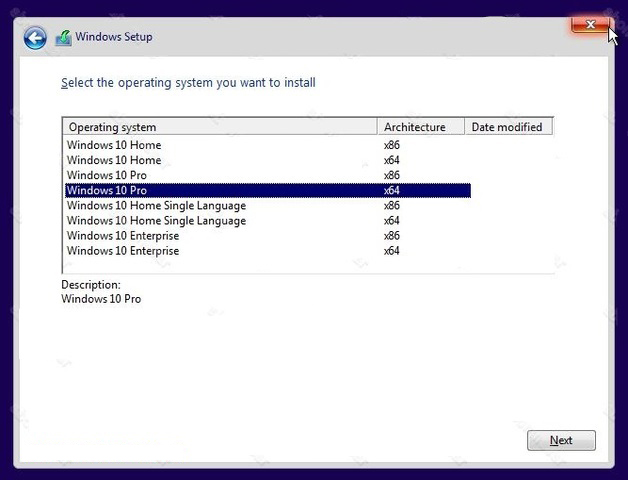The image size is (628, 480).
Task: Select Windows 10 Home Single Language x86
Action: tap(268, 206)
